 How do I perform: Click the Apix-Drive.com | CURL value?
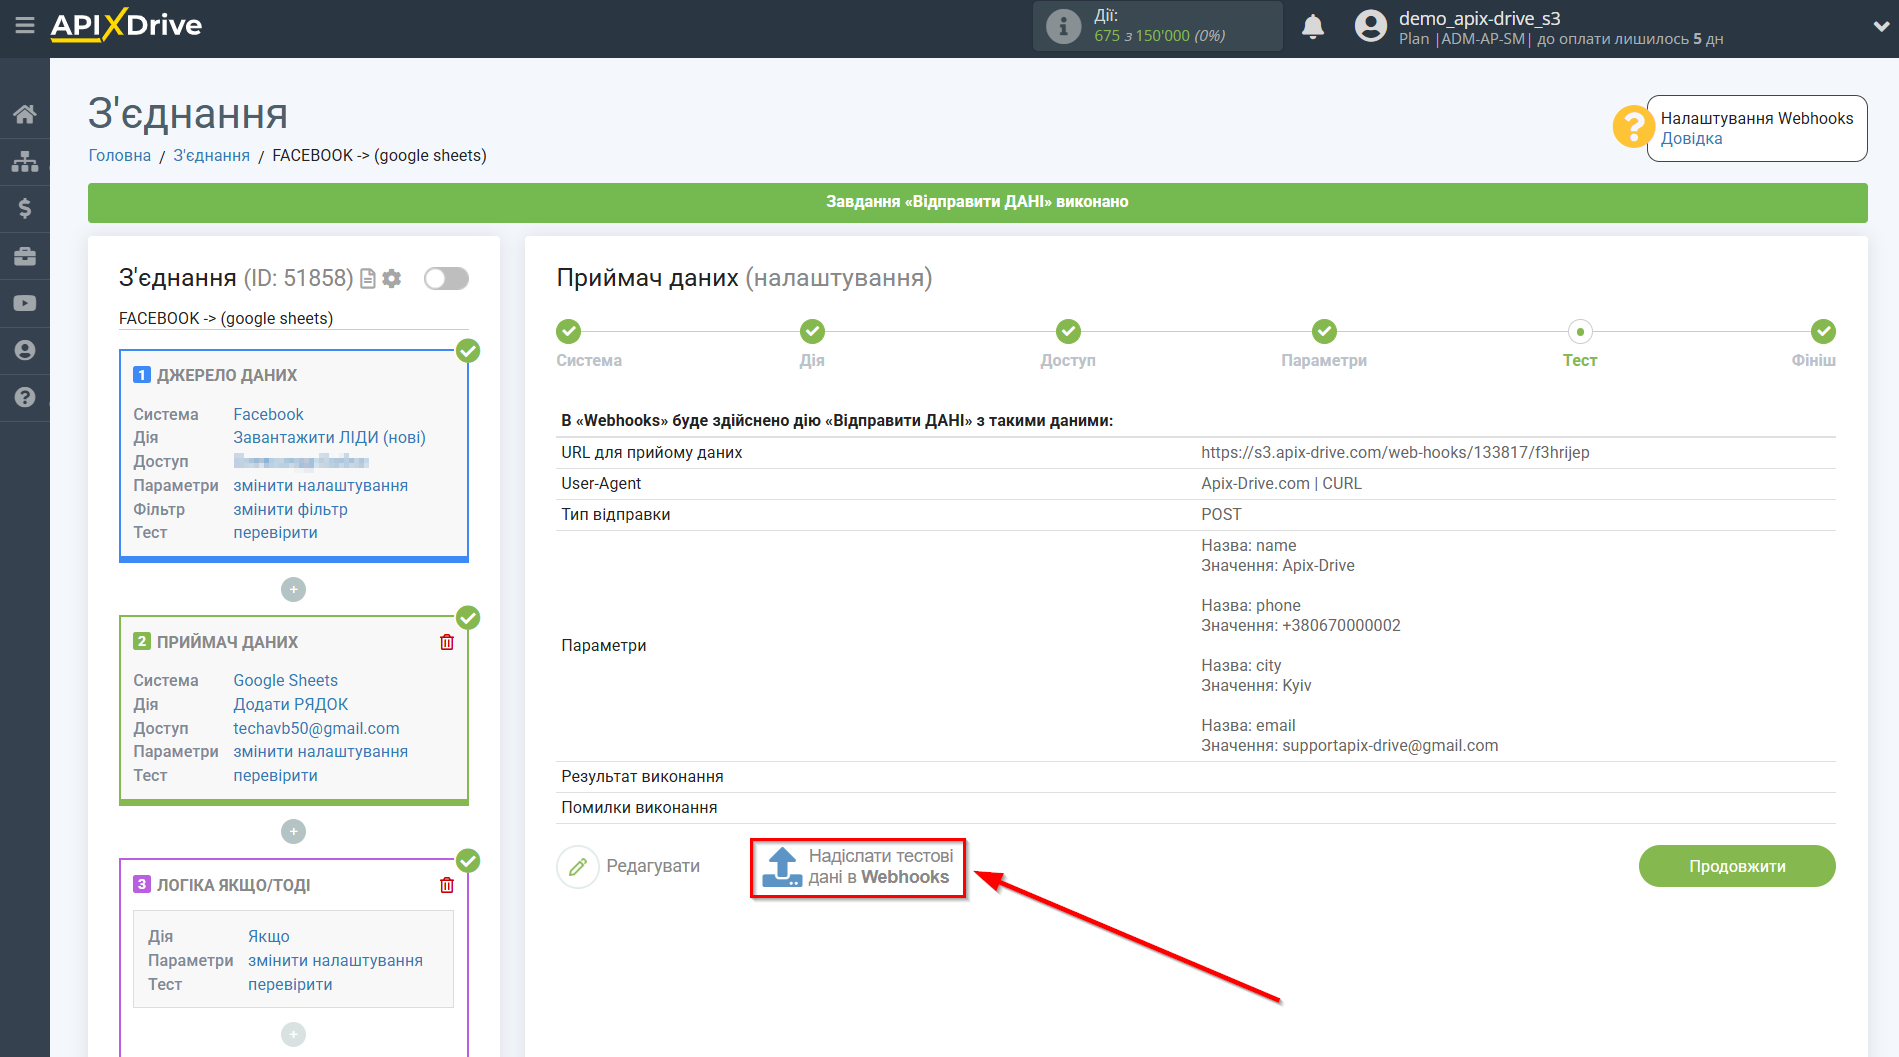click(x=1281, y=483)
